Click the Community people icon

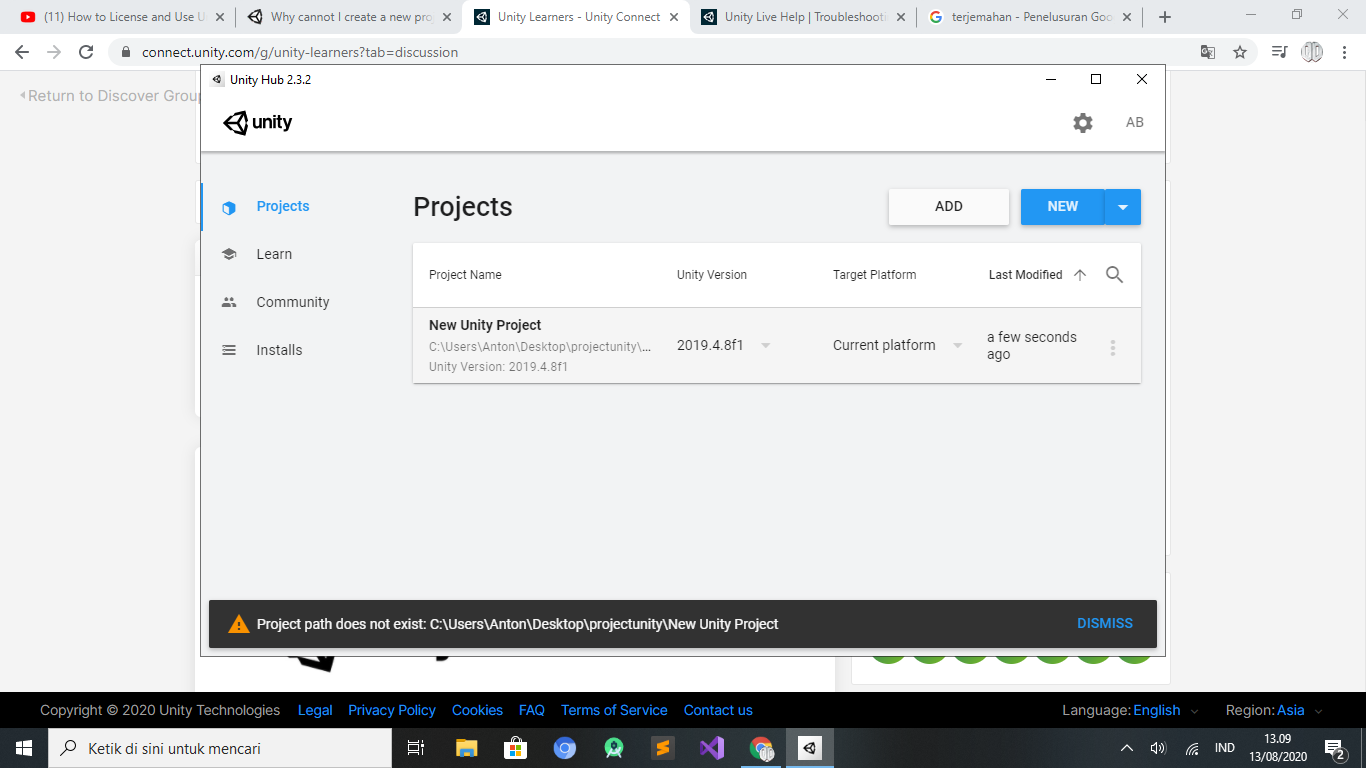(229, 302)
